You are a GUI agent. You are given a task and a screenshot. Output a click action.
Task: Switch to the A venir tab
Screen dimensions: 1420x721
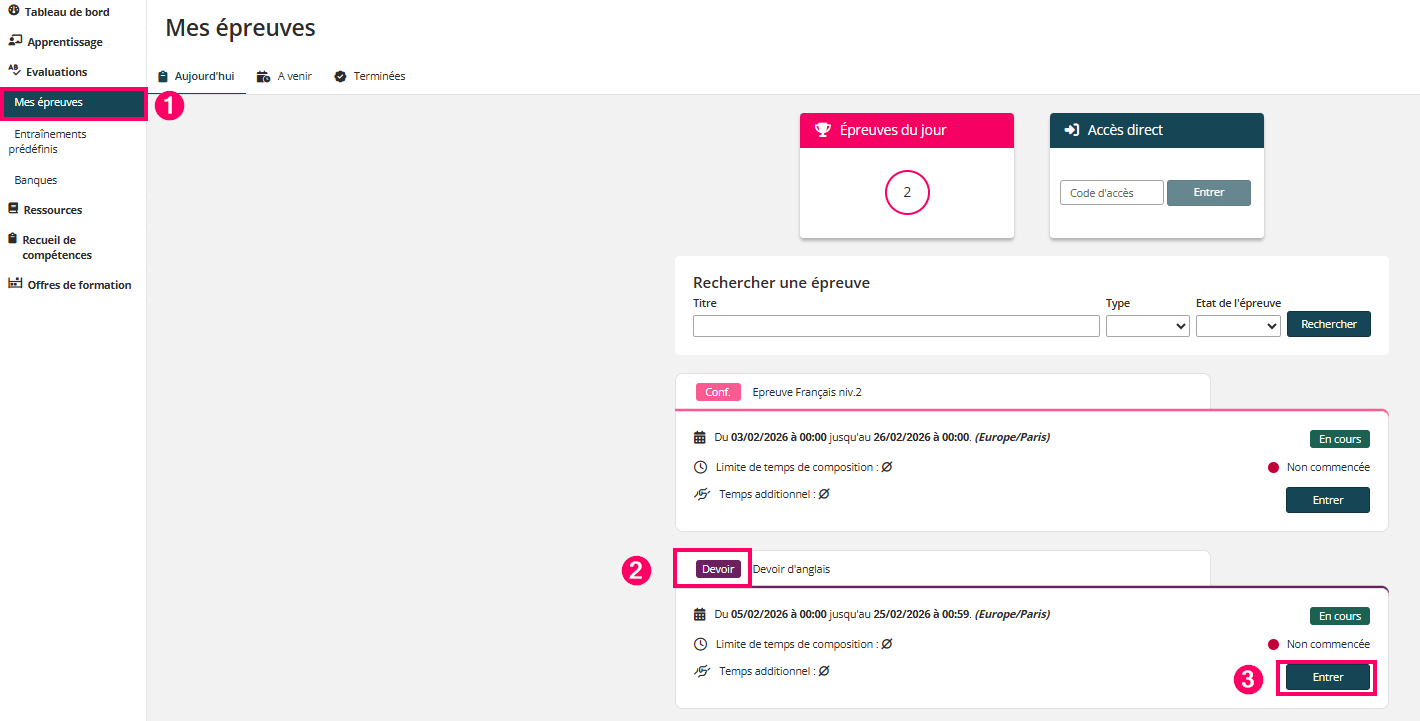pyautogui.click(x=285, y=76)
